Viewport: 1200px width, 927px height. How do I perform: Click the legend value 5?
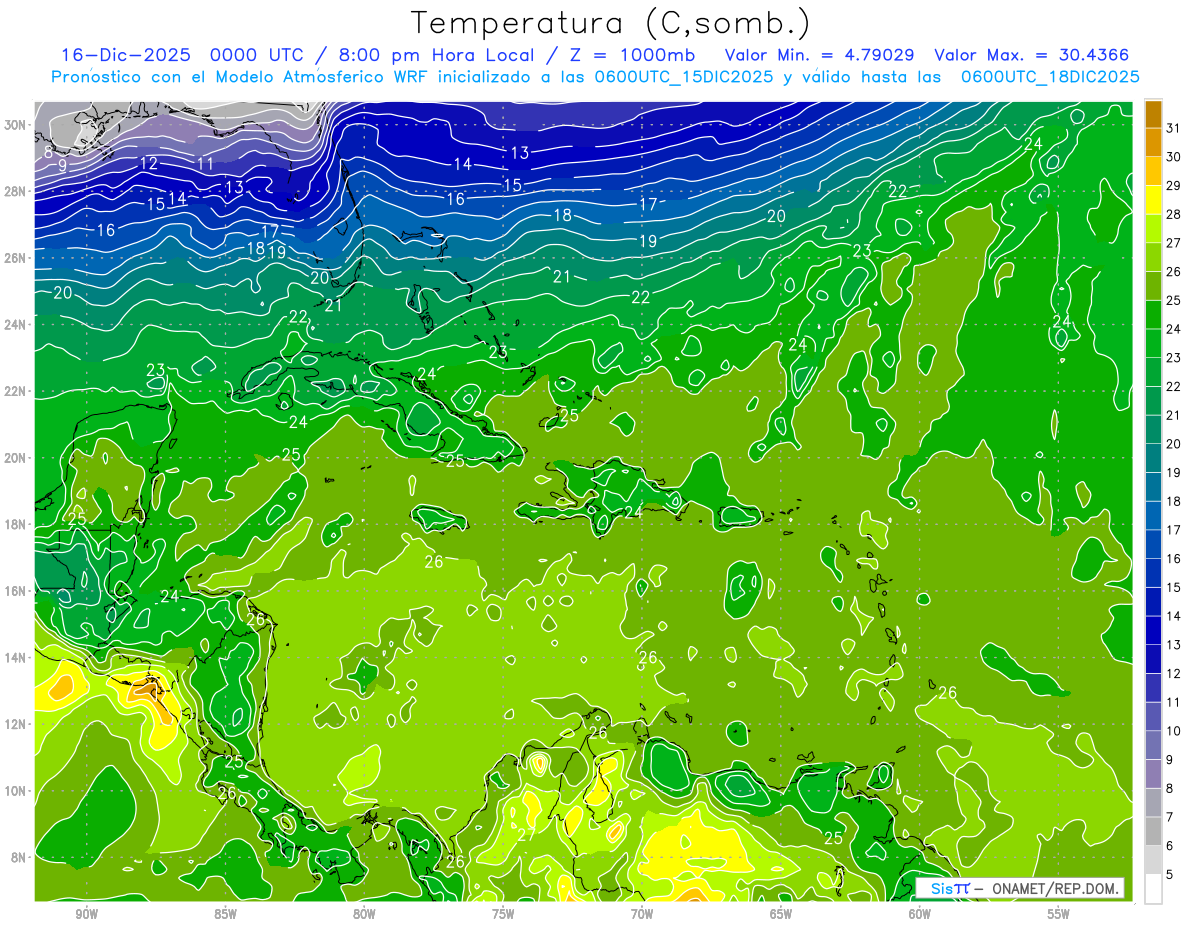coord(1170,875)
